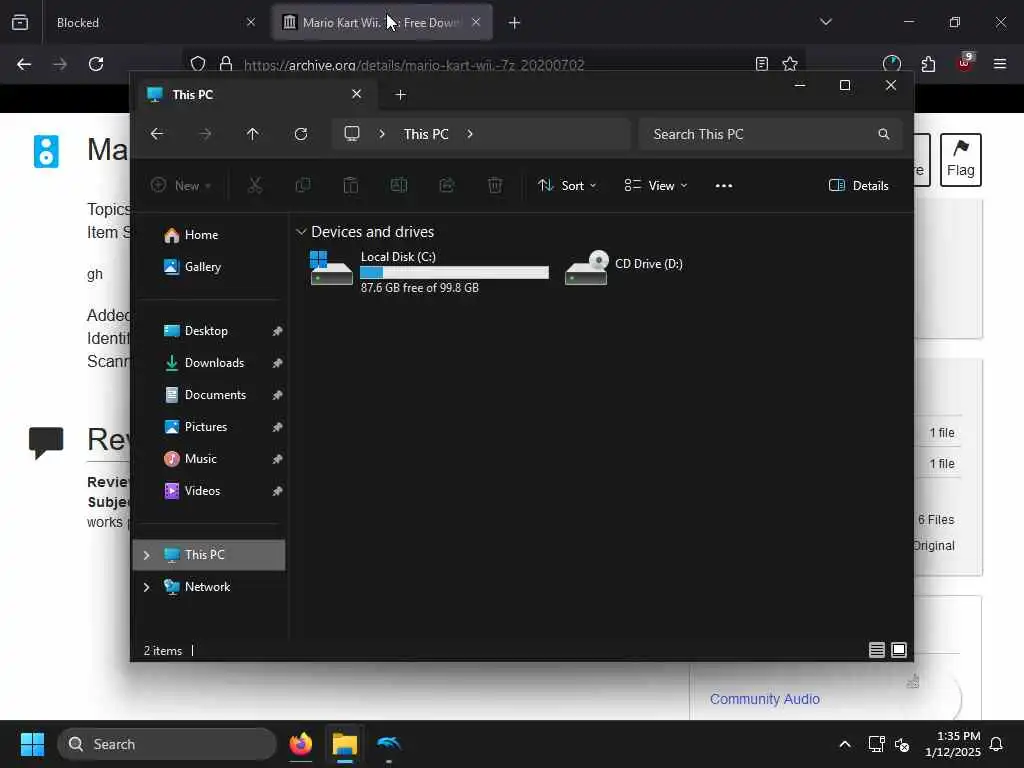Open the Firefox hamburger menu
The width and height of the screenshot is (1024, 768).
click(999, 64)
